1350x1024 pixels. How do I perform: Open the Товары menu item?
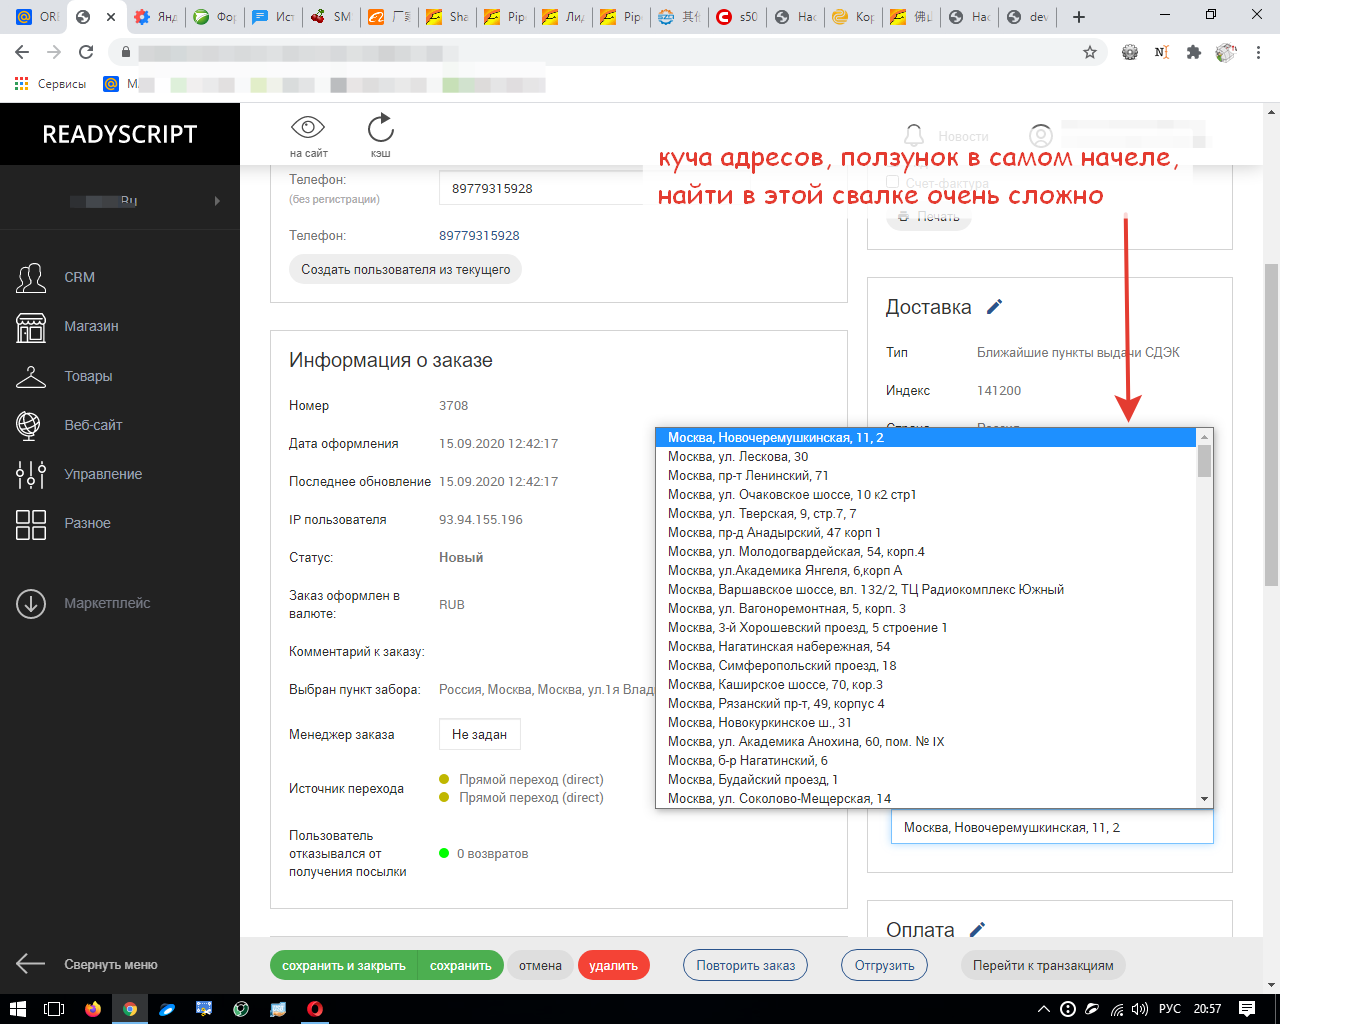point(88,376)
